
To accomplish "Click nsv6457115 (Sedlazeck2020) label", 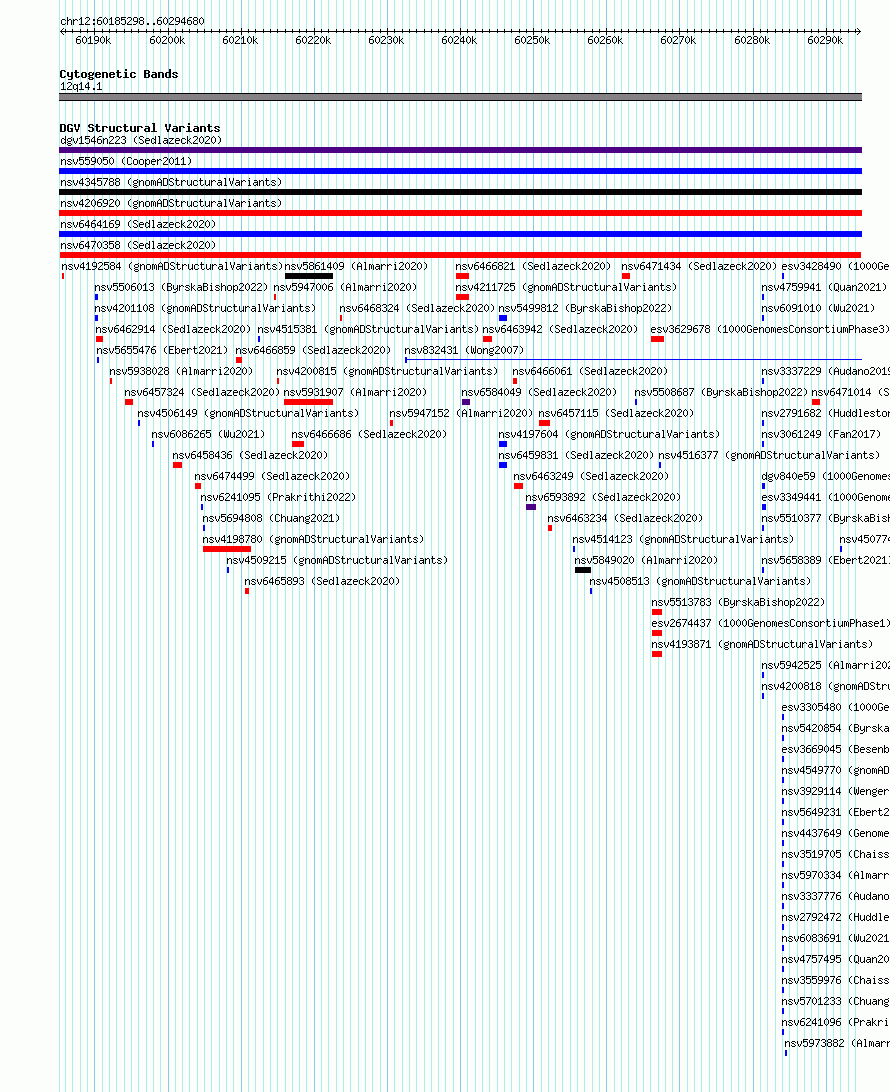I will pos(616,413).
